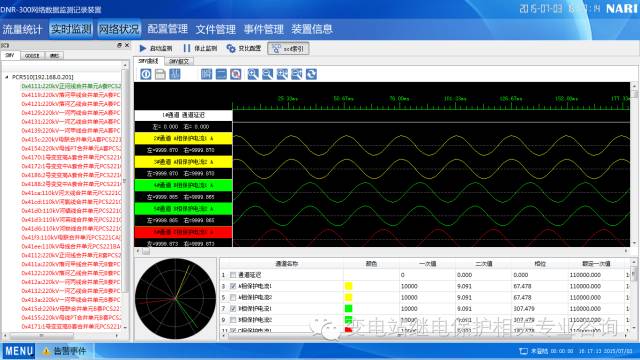Open the 事件管理 menu
Image resolution: width=640 pixels, height=360 pixels.
coord(264,29)
